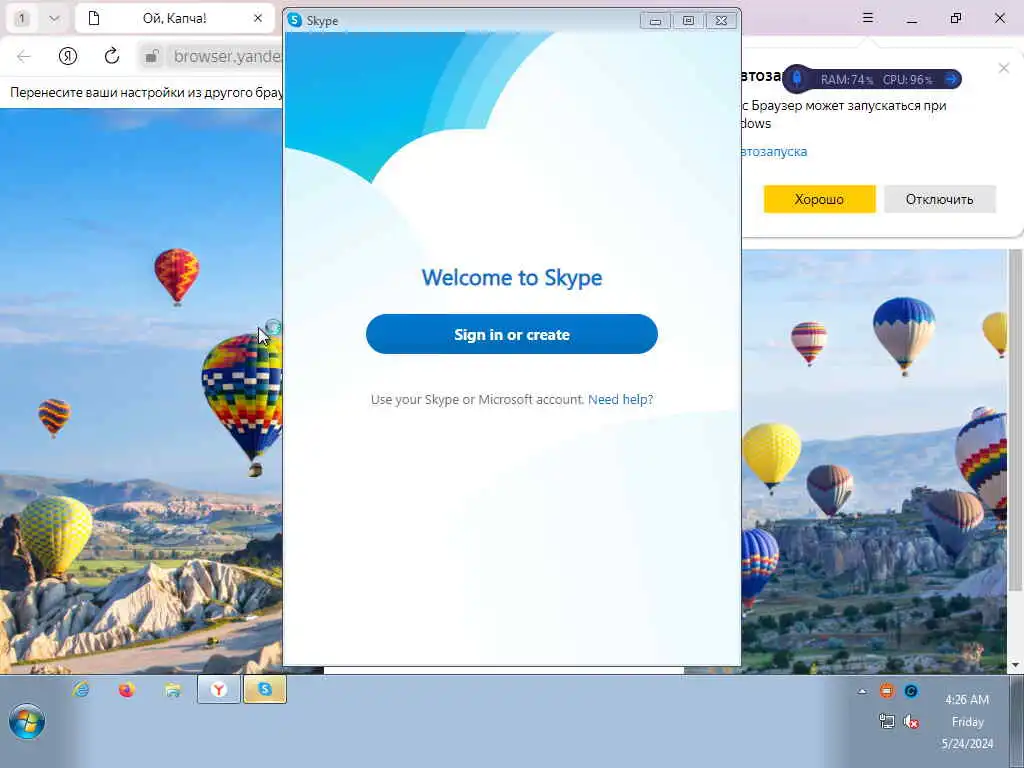The image size is (1024, 768).
Task: Click the Show desktop strip
Action: (x=1016, y=721)
